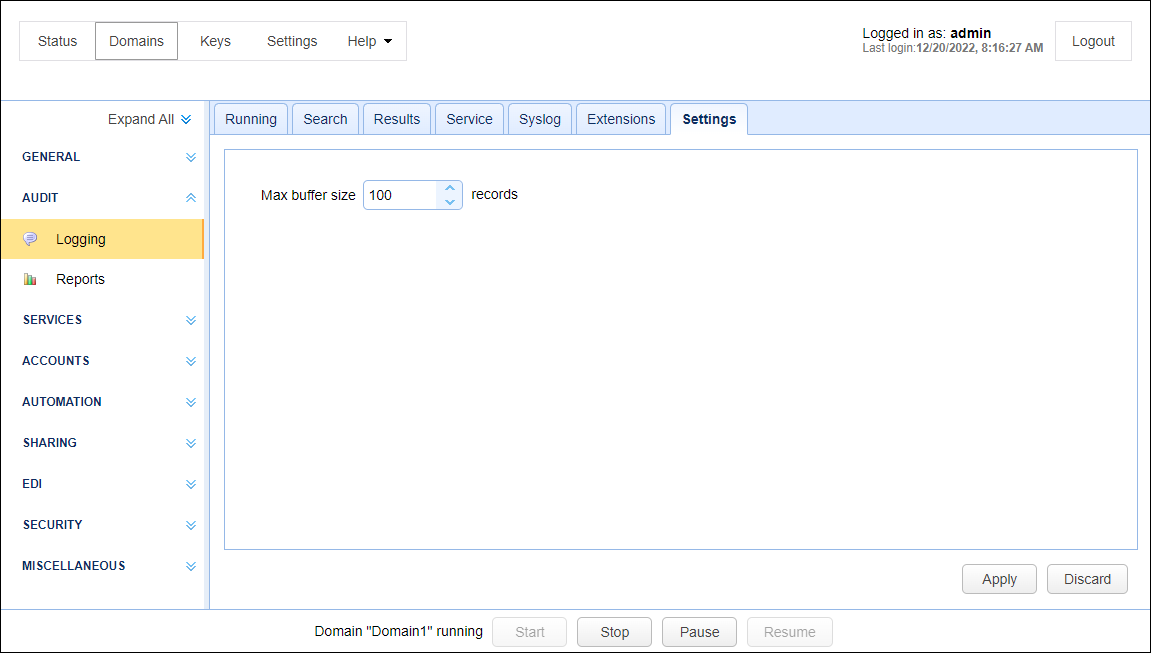Screen dimensions: 1151x653
Task: Switch to the Syslog tab
Action: [540, 120]
